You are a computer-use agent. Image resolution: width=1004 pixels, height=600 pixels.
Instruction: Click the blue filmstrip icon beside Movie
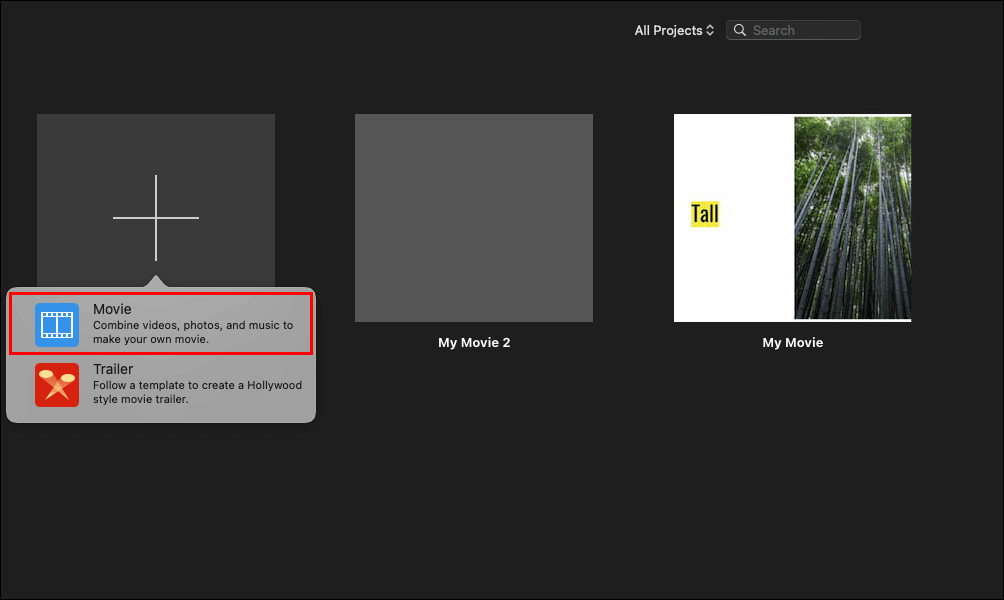pyautogui.click(x=57, y=323)
